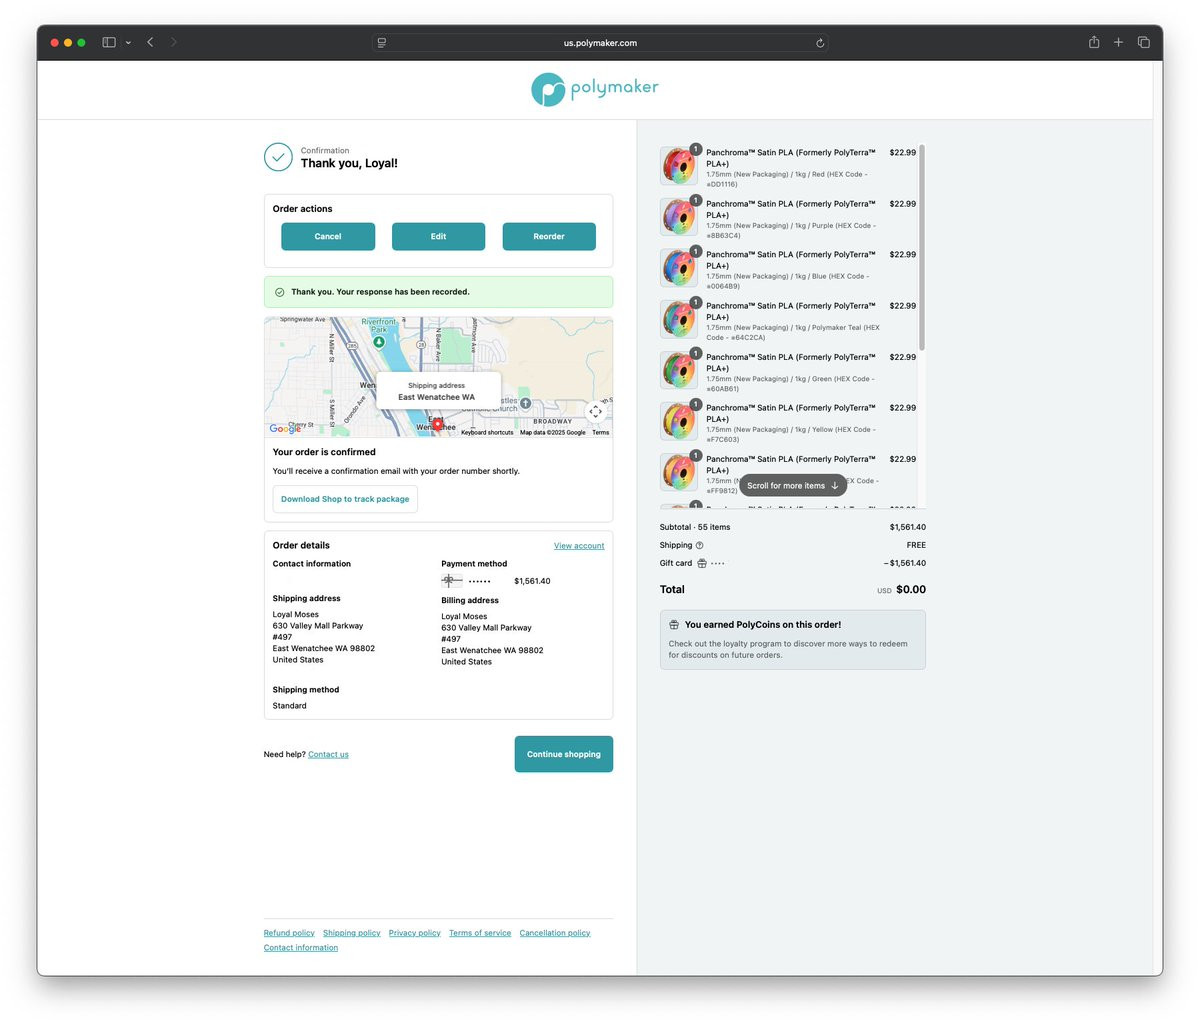Click the map fullscreen toggle icon
The image size is (1200, 1025).
coord(595,412)
